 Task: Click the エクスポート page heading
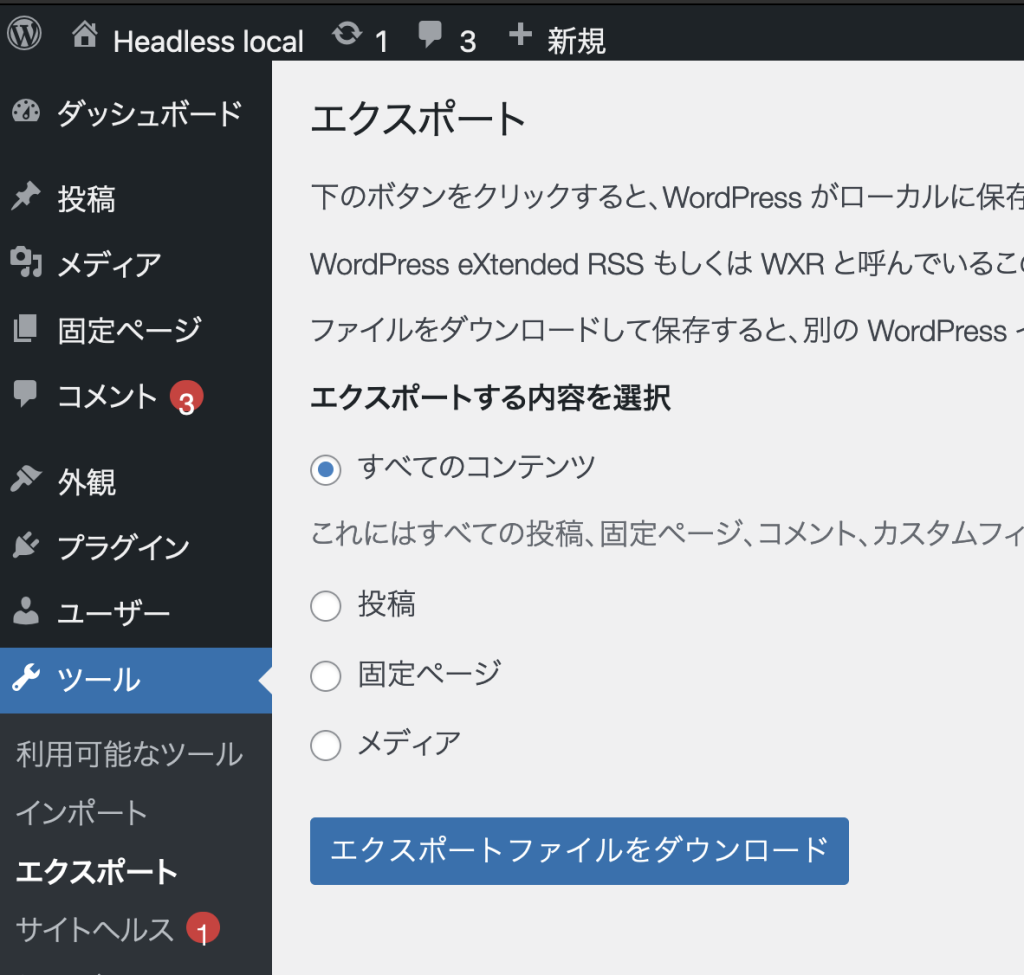(x=418, y=119)
